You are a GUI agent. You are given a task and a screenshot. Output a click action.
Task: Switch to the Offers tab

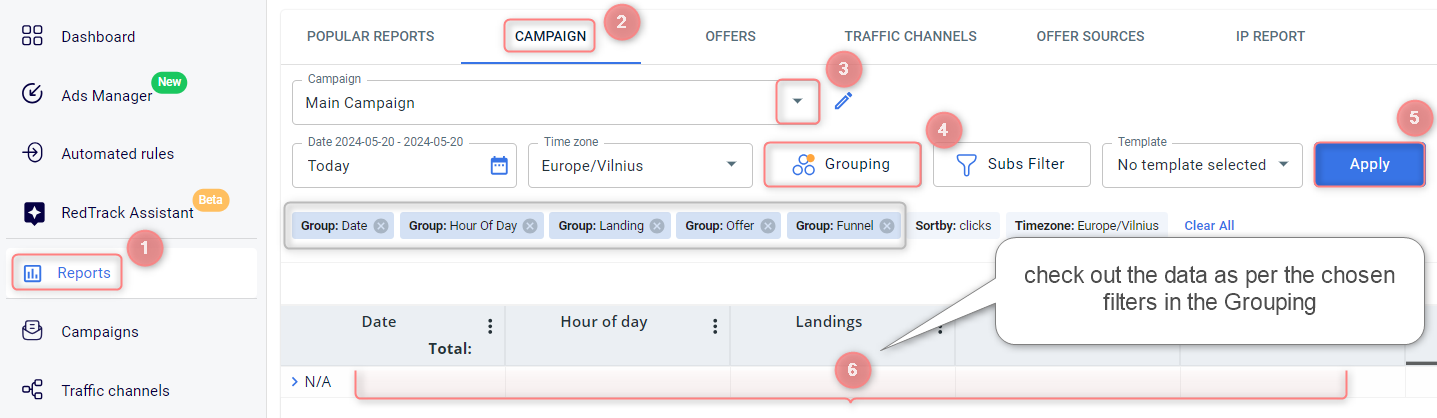pos(730,36)
